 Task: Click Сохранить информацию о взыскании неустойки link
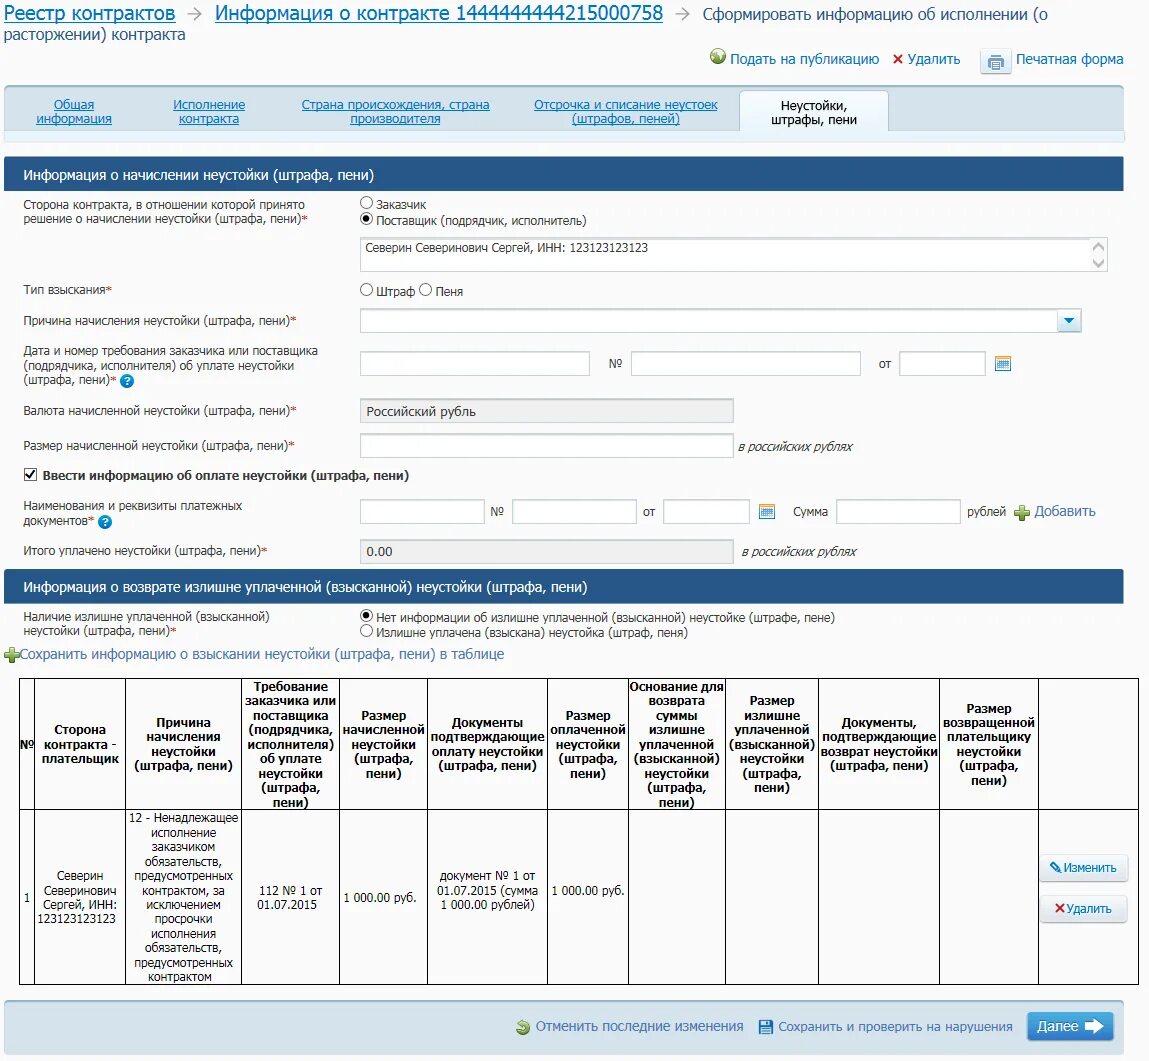point(262,654)
